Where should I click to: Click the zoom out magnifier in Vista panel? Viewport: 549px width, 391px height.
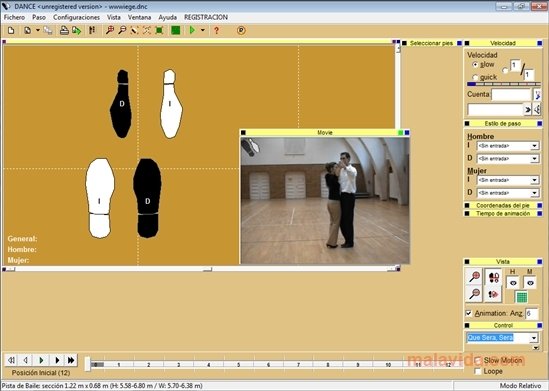(x=474, y=293)
